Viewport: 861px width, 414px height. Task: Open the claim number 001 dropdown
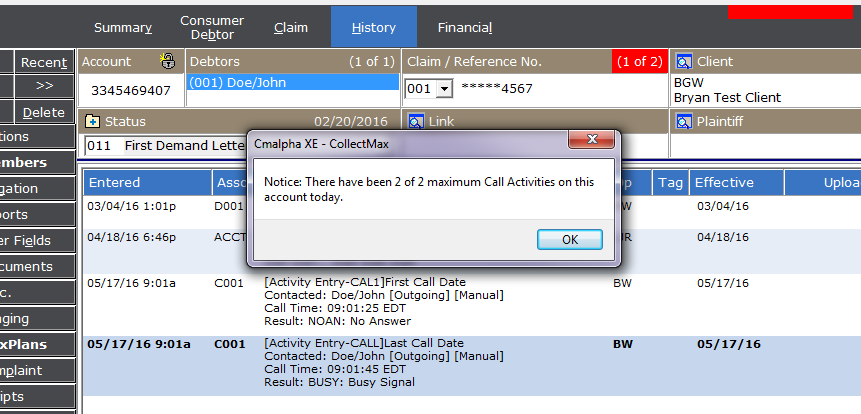pos(444,89)
